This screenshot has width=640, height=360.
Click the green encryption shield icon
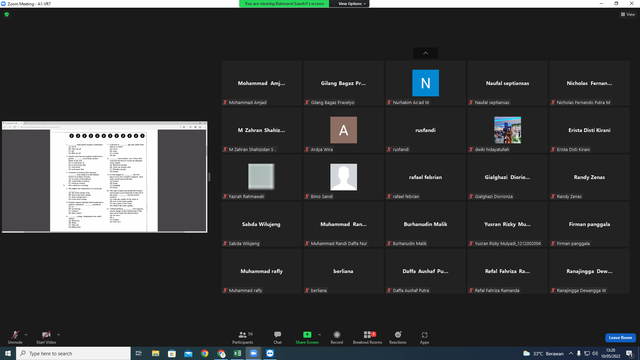pos(7,14)
